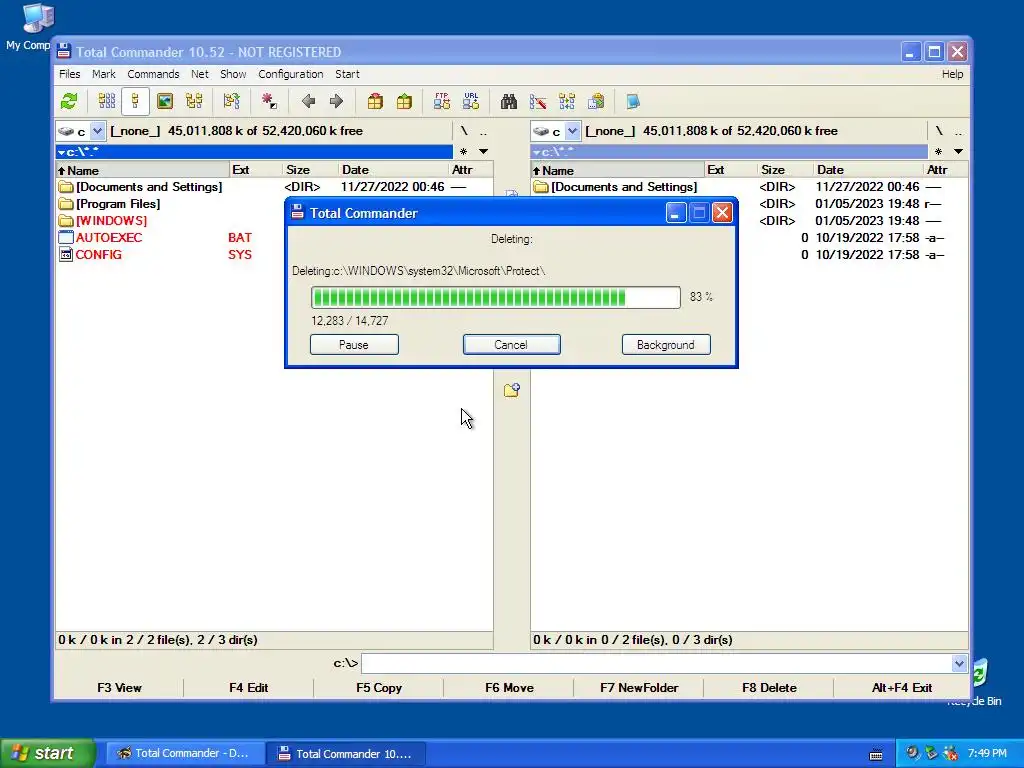This screenshot has width=1024, height=768.
Task: Click F6 Move button
Action: (509, 688)
